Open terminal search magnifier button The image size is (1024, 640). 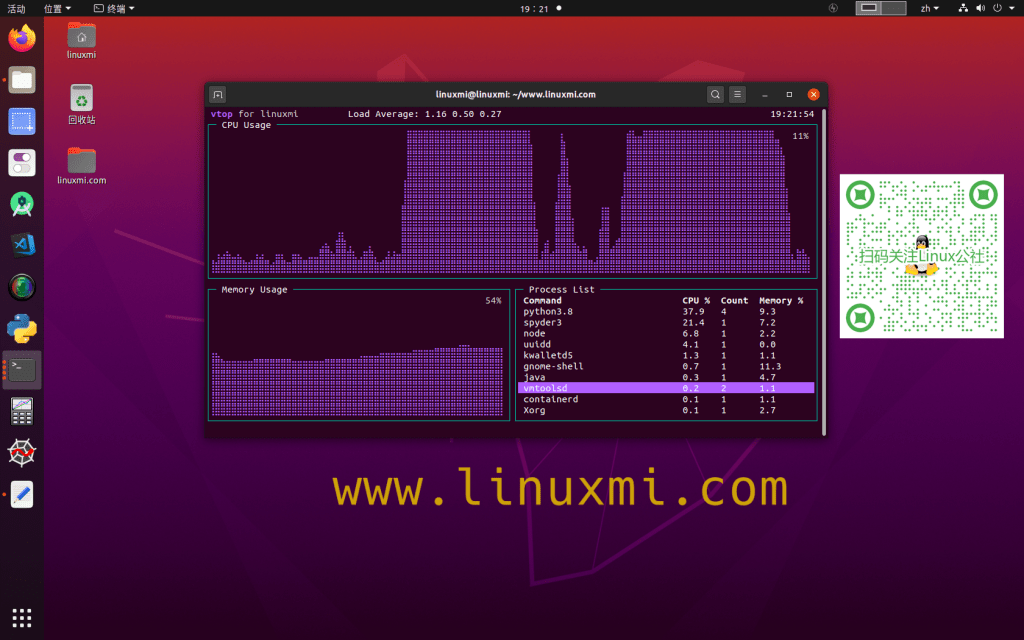[x=715, y=95]
